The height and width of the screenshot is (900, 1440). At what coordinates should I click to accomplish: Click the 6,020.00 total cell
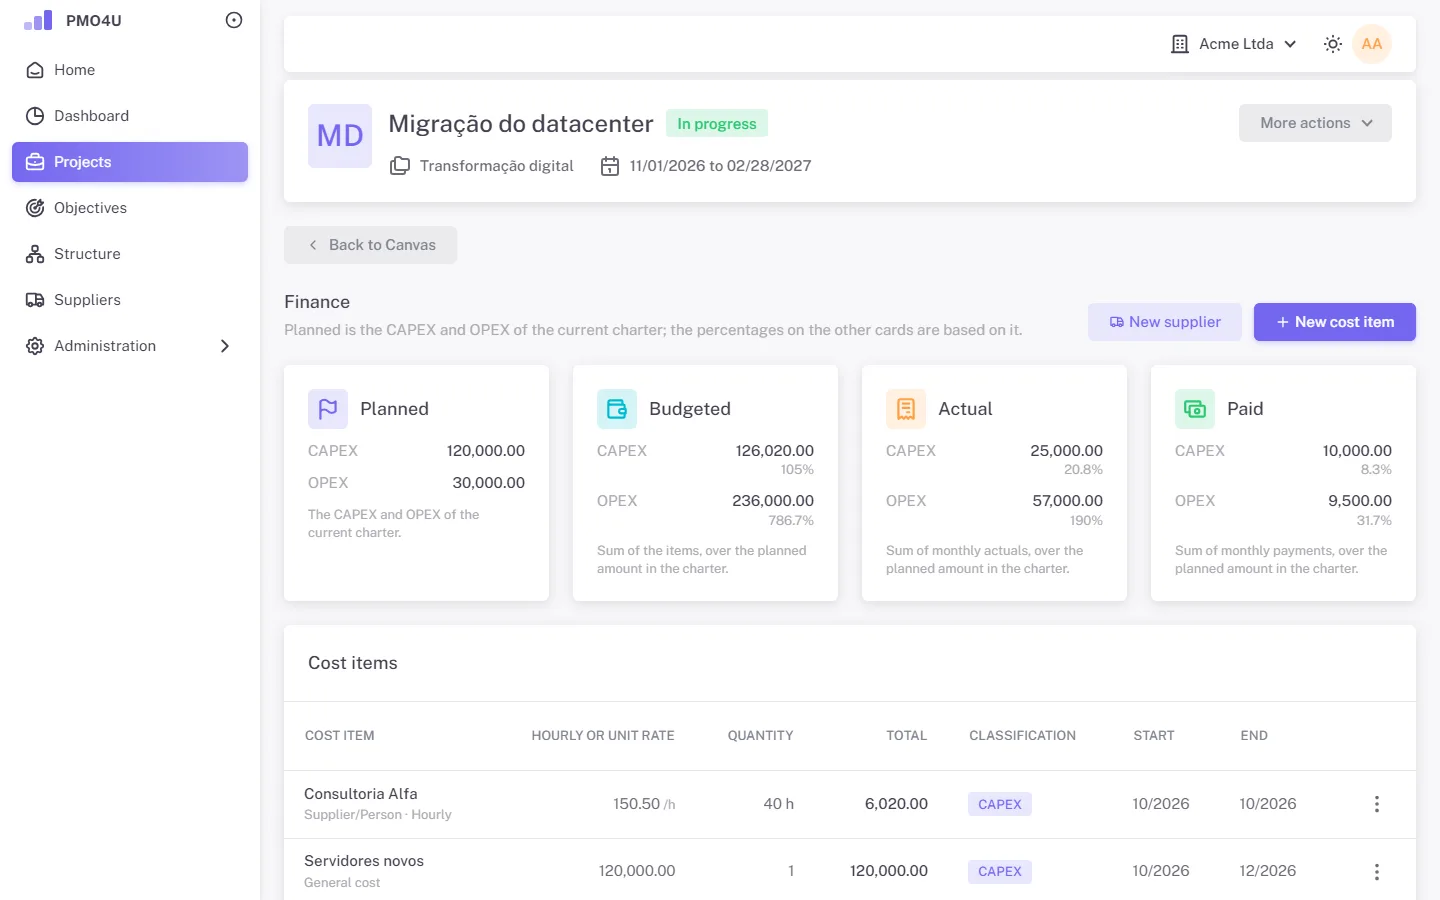pos(897,804)
